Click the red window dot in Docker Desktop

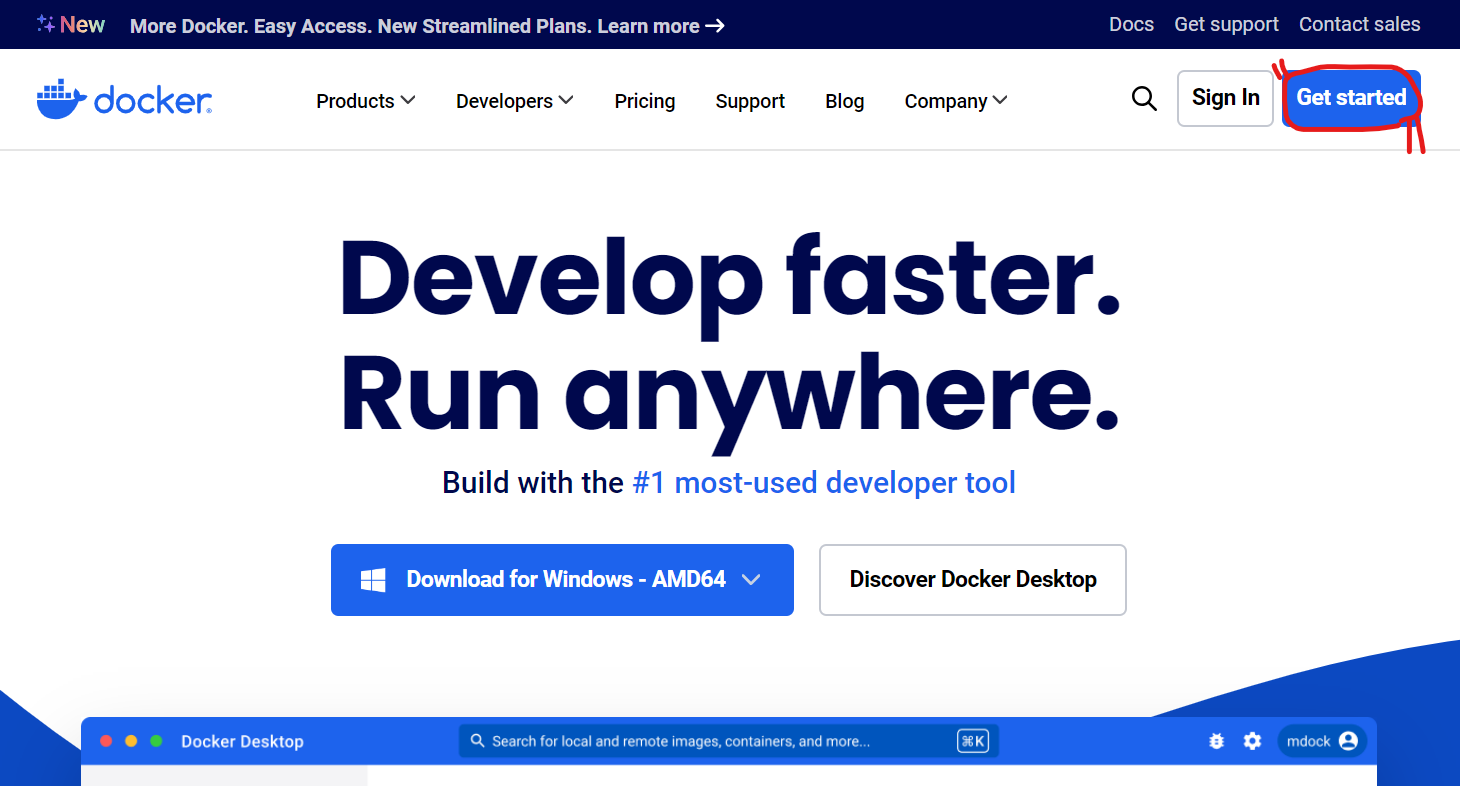click(x=106, y=741)
